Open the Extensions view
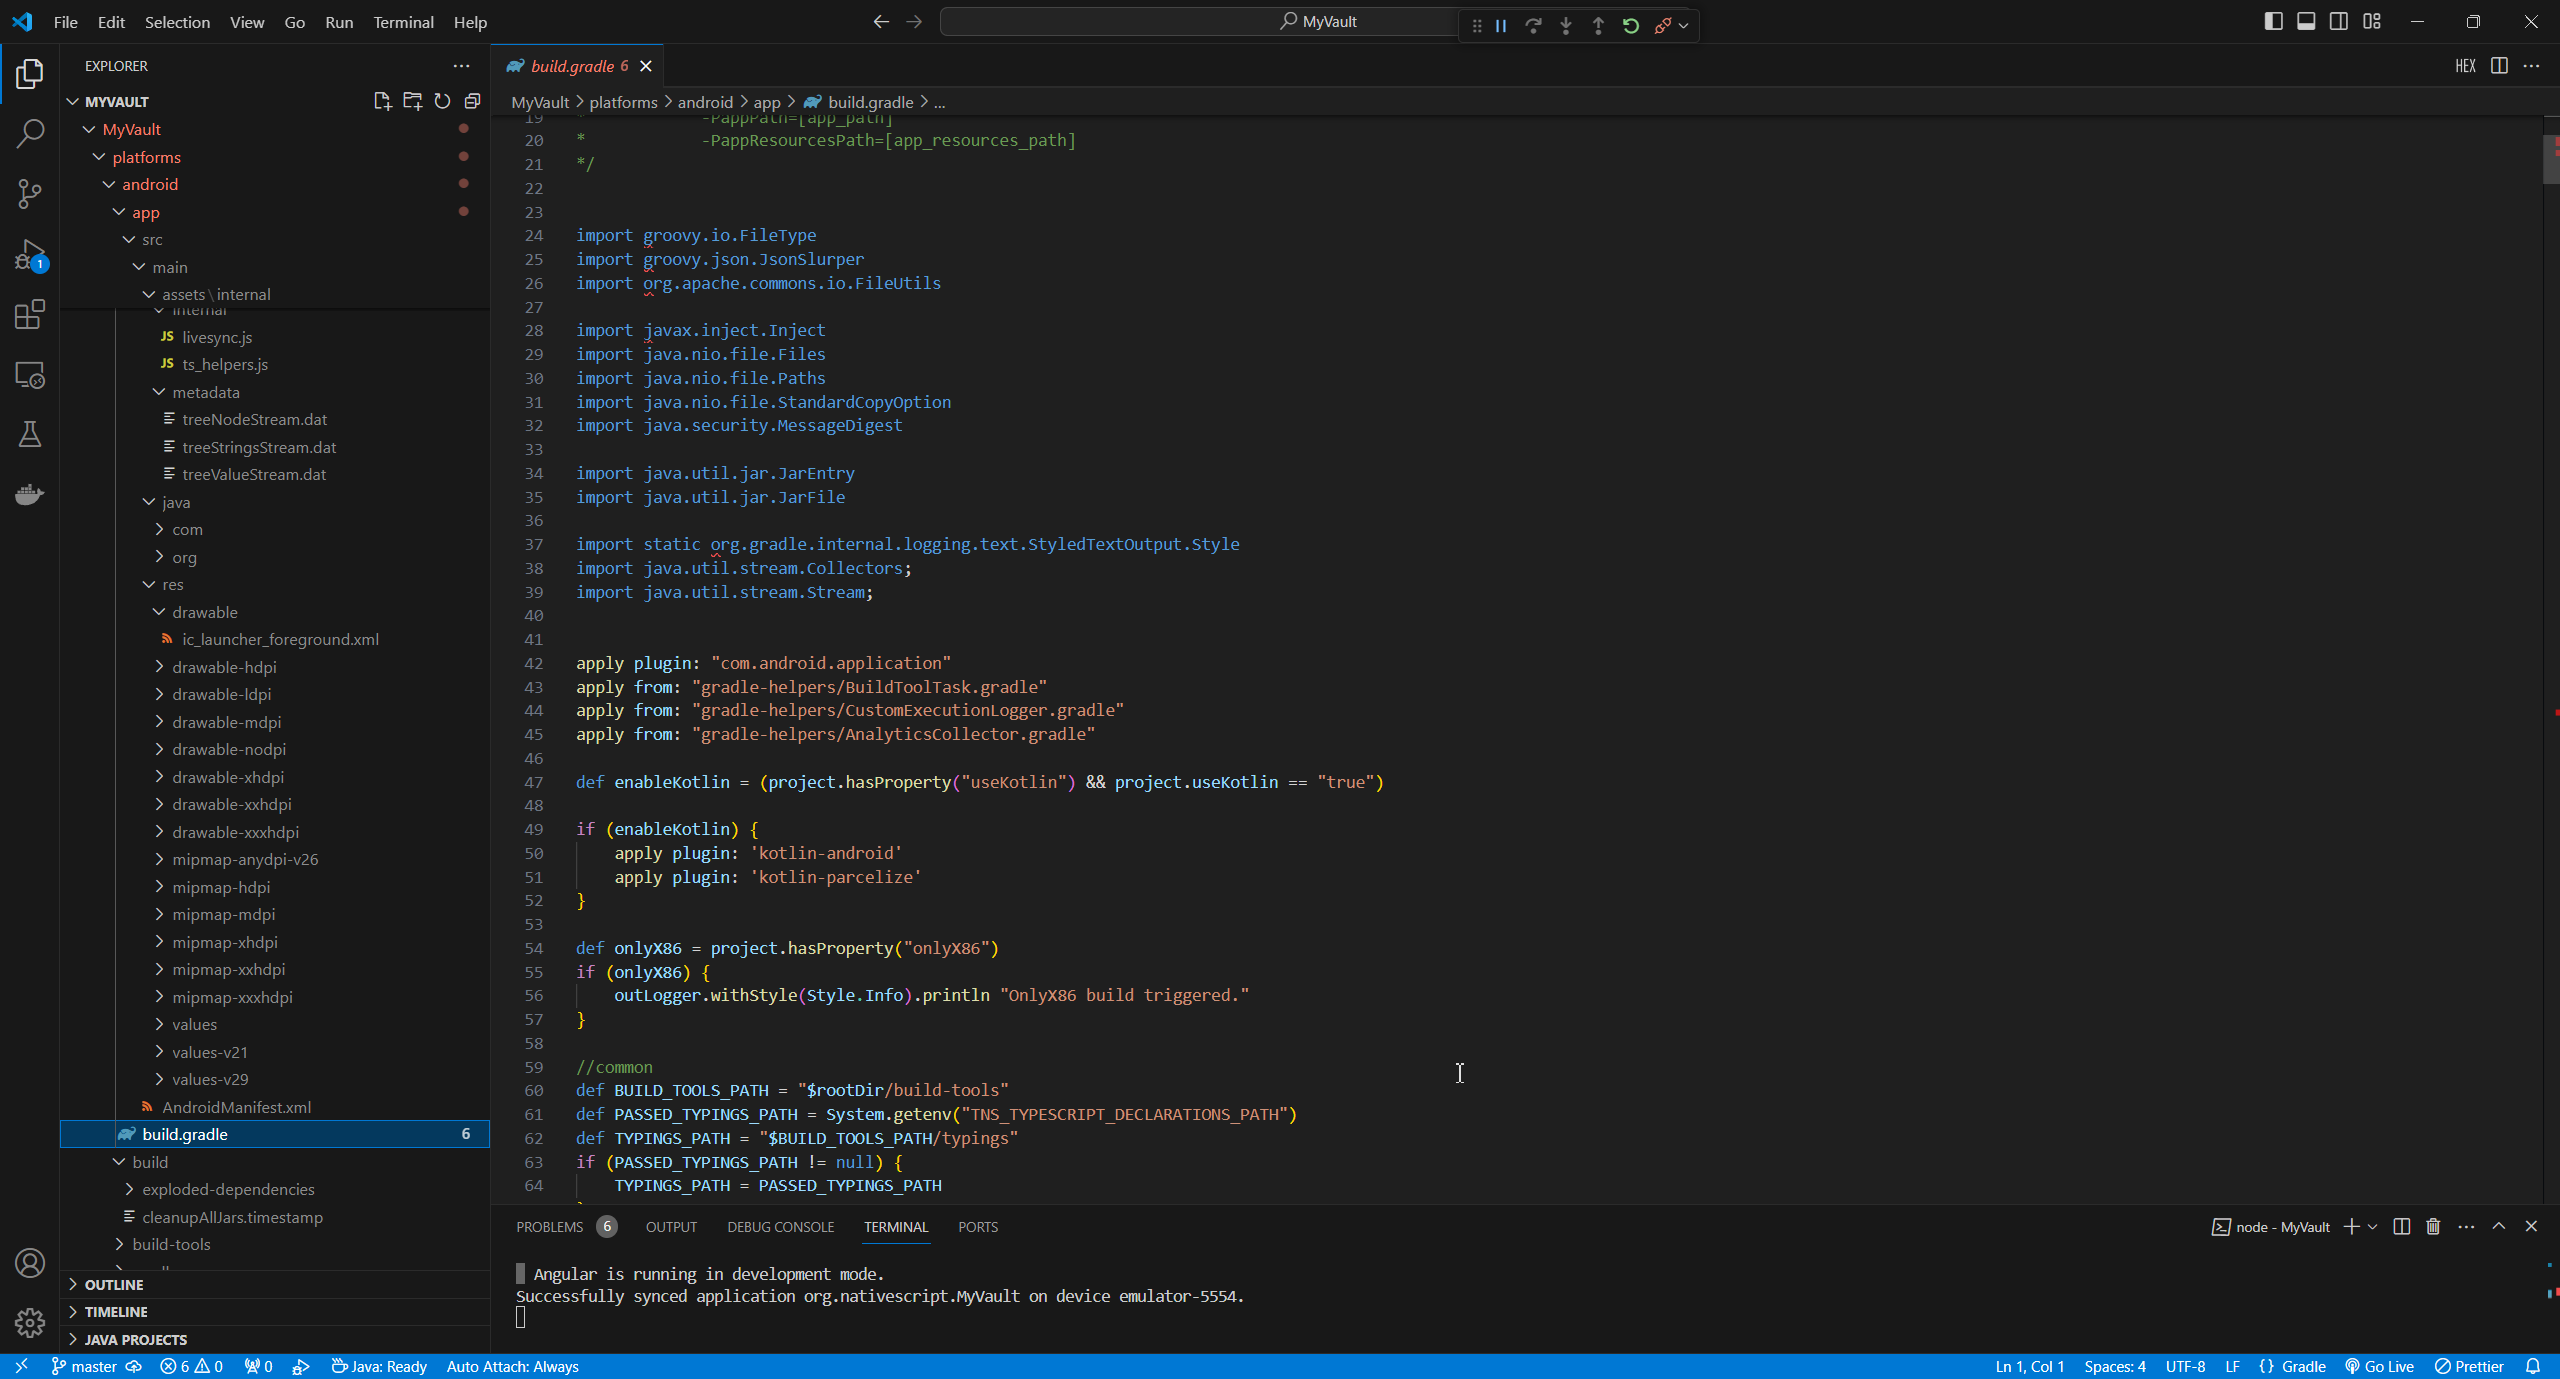The image size is (2560, 1379). point(30,315)
